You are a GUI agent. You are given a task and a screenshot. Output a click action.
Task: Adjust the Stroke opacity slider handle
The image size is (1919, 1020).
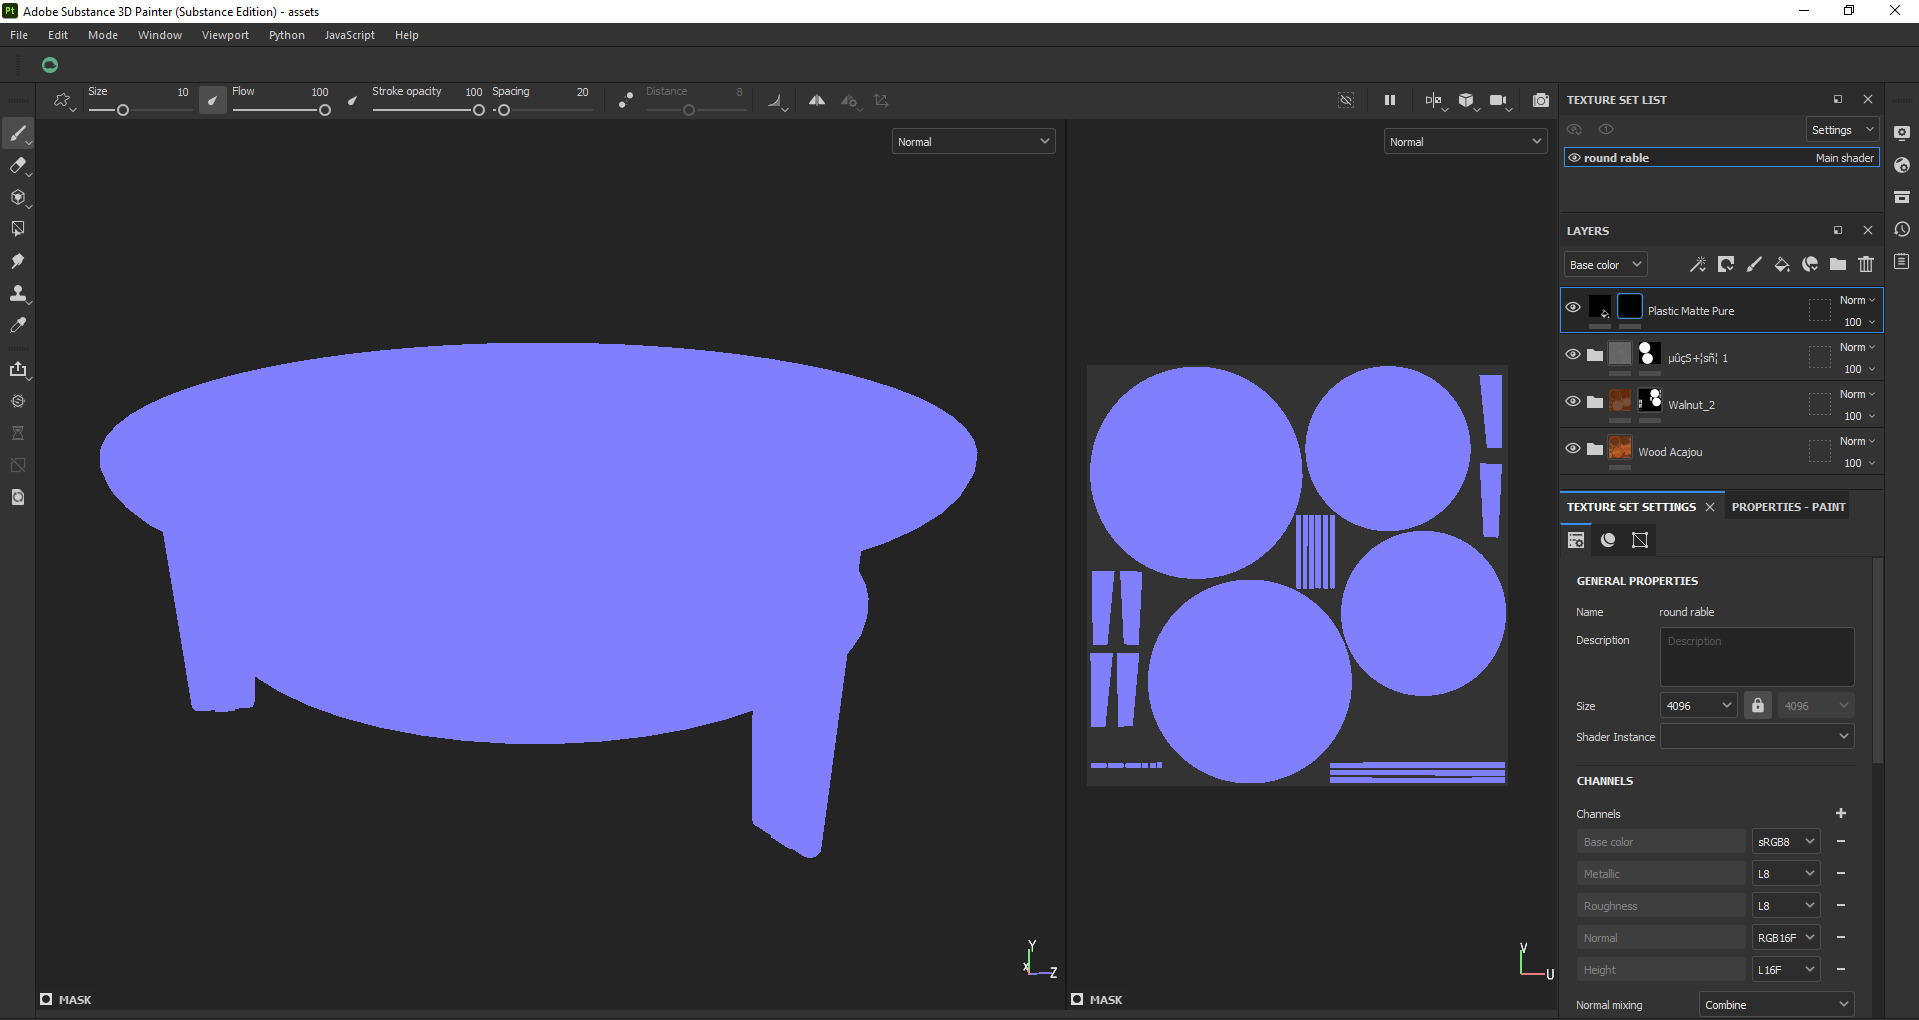coord(479,110)
